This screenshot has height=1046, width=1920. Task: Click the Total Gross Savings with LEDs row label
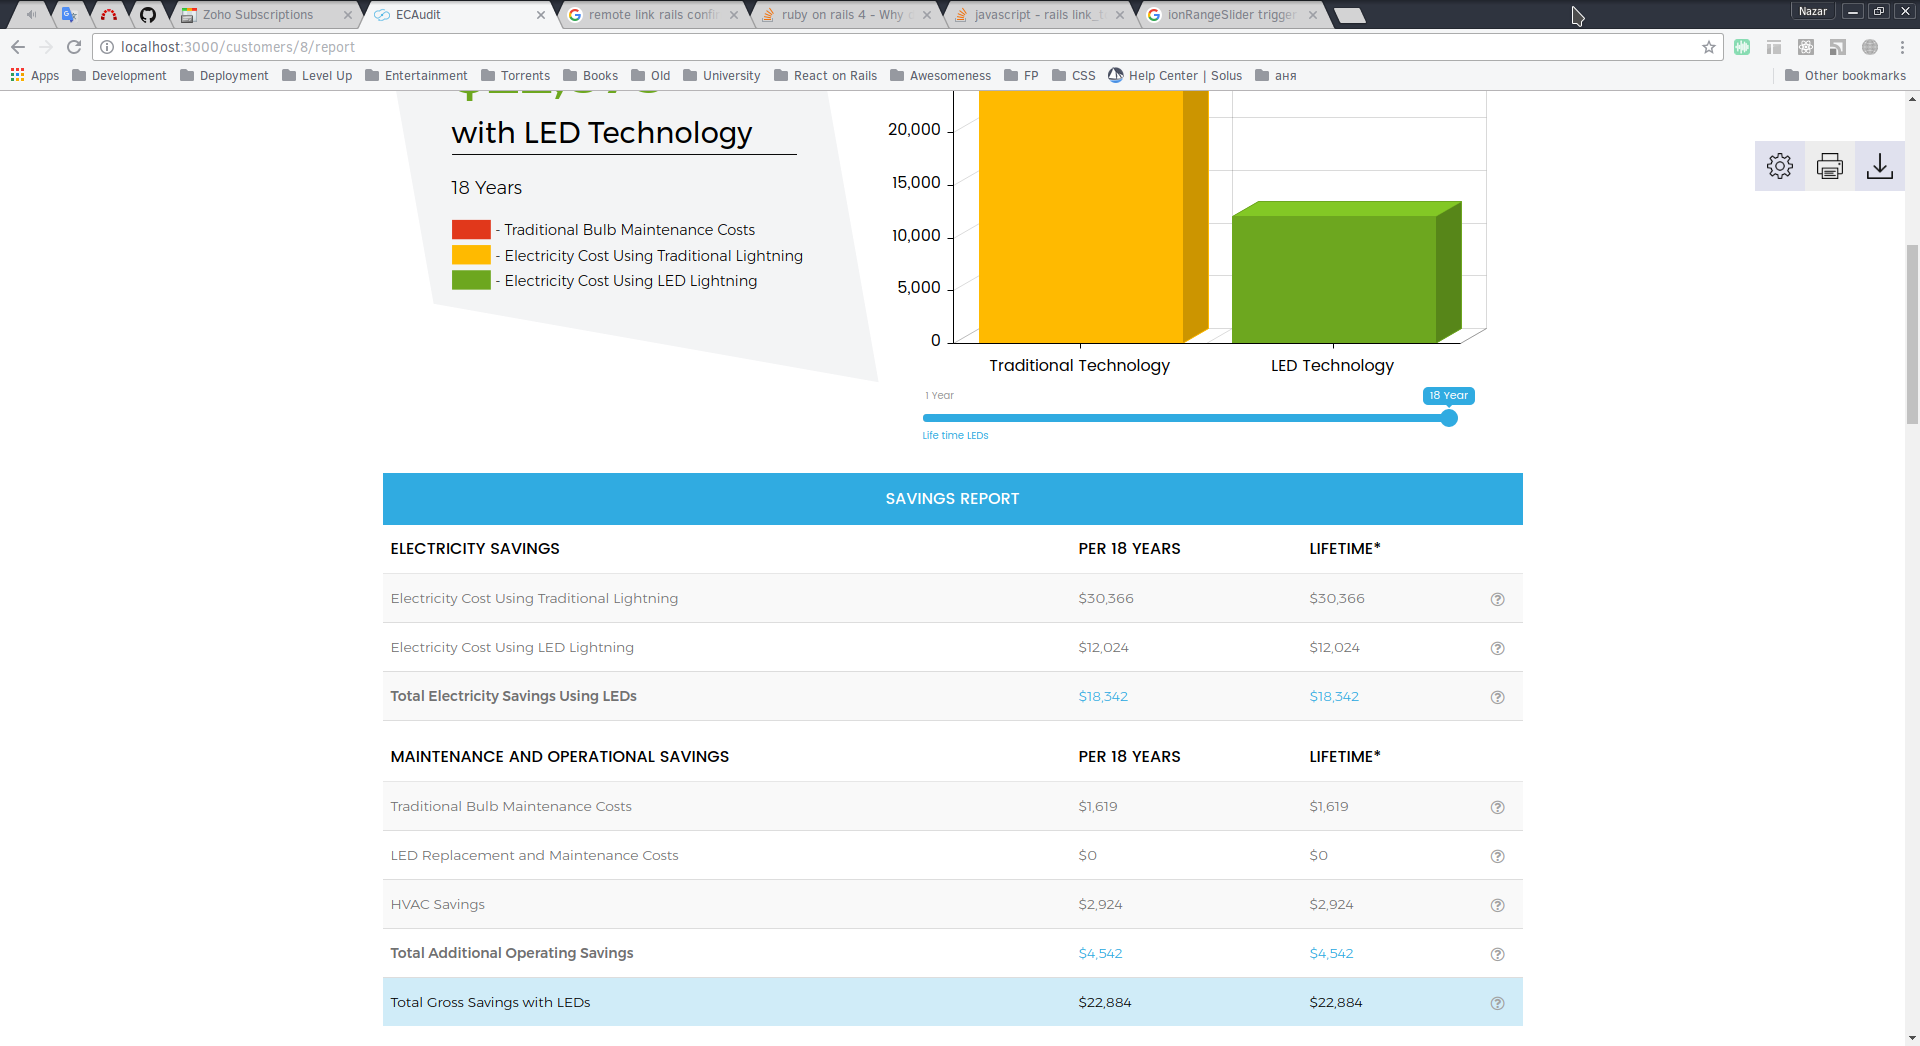point(490,1003)
